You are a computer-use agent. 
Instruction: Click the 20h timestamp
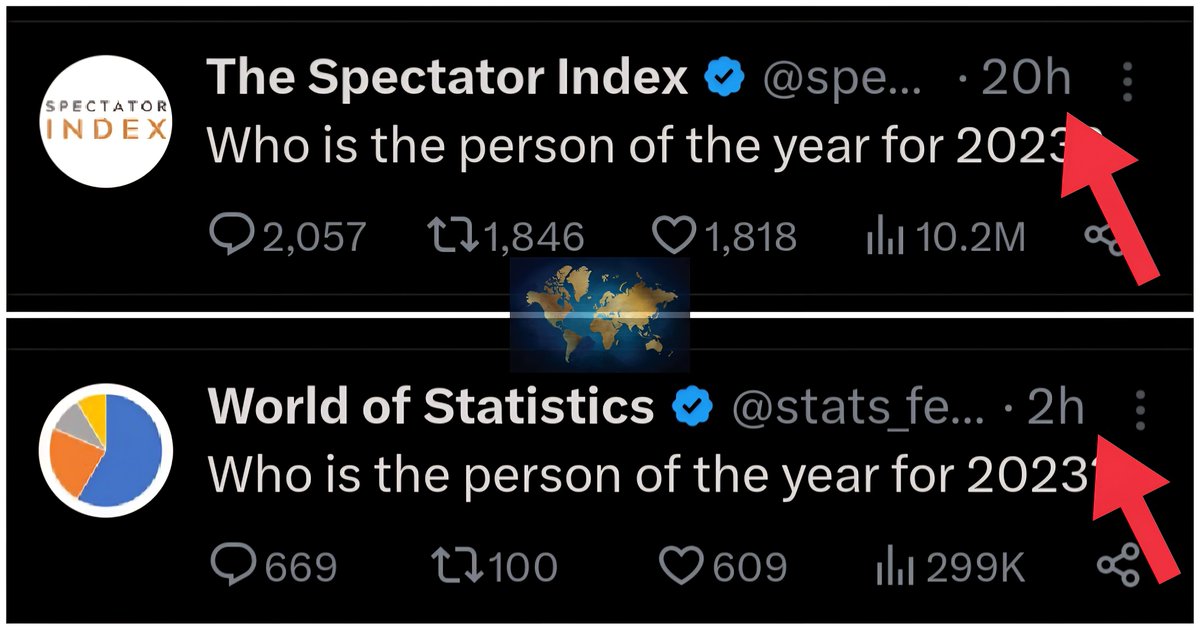1025,77
